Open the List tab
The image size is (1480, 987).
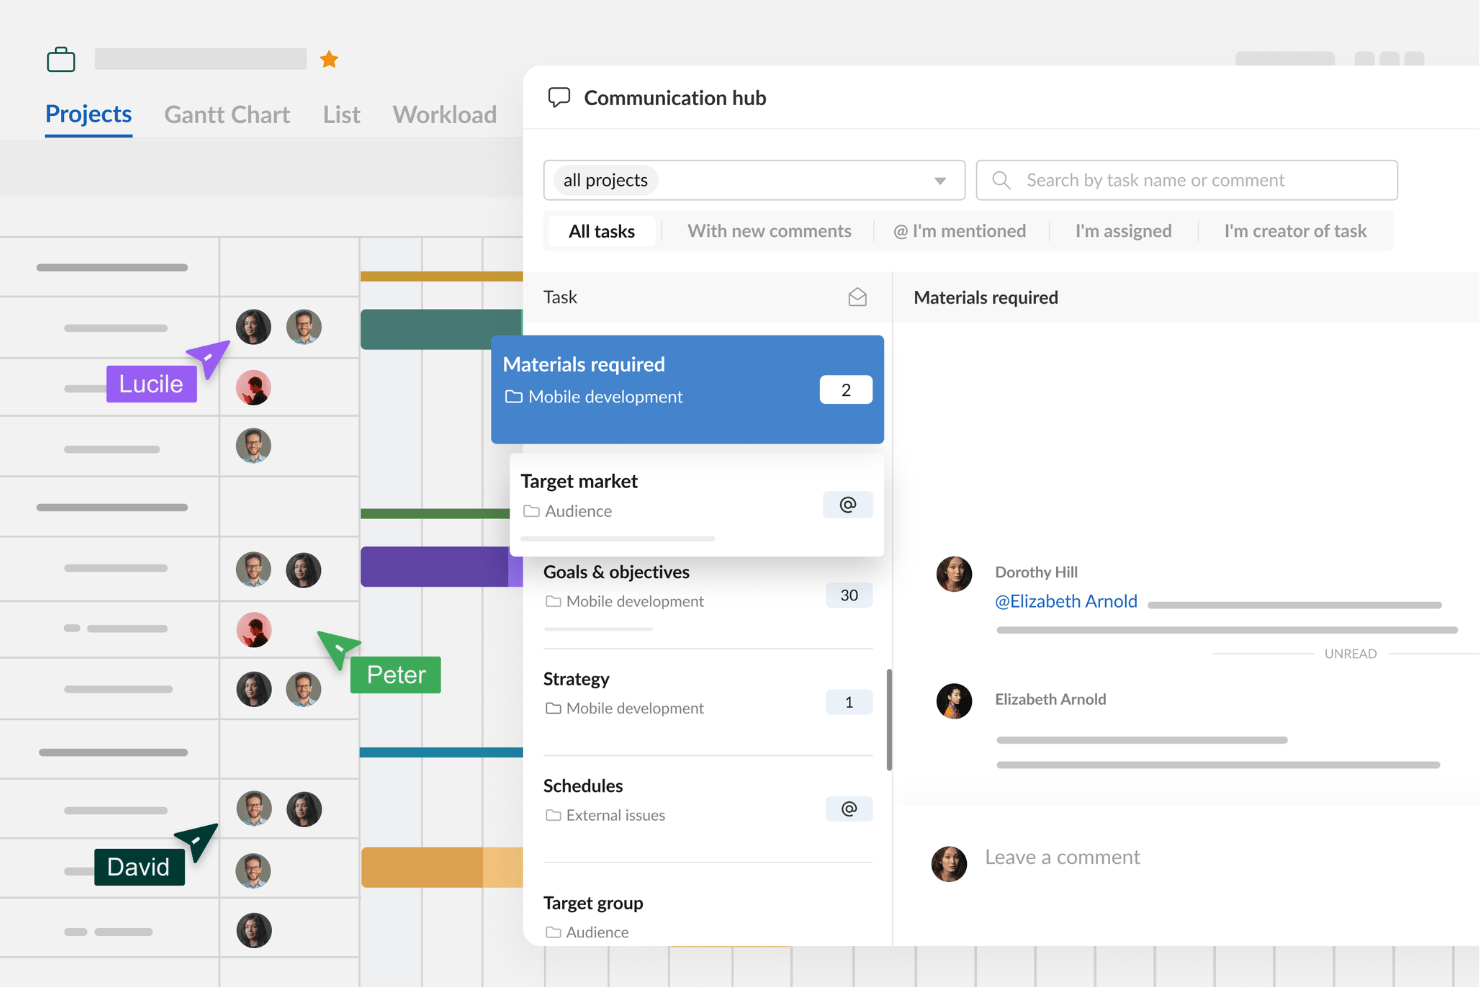(341, 115)
